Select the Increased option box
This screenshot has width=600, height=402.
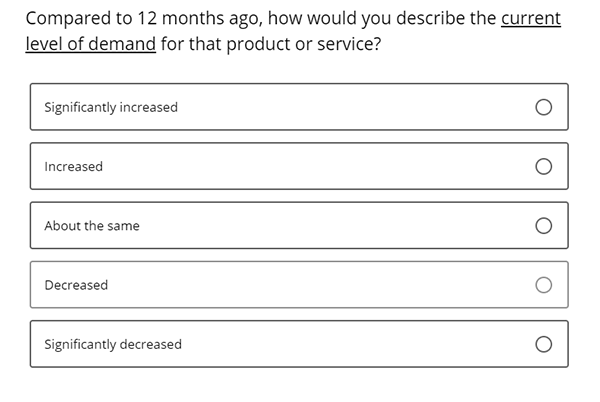coord(299,166)
